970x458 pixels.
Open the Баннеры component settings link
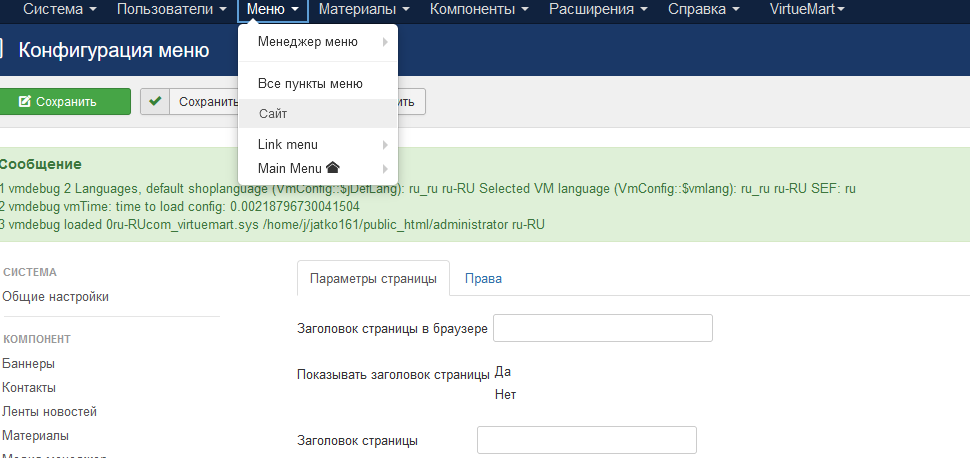[29, 363]
